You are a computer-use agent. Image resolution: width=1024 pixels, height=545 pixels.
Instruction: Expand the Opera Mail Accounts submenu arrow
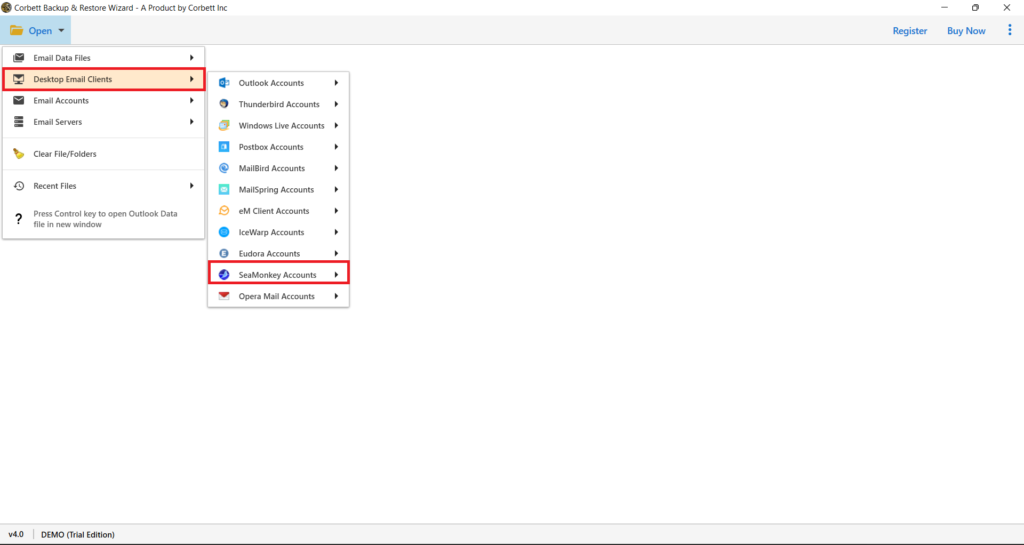336,296
